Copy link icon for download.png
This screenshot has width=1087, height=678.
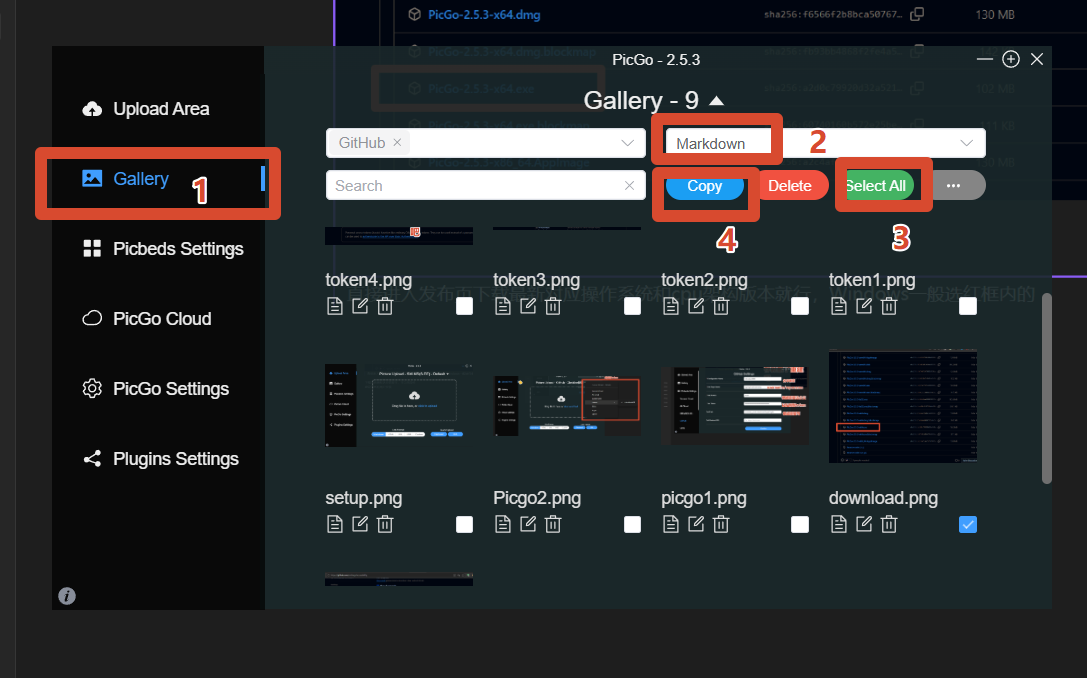click(839, 524)
